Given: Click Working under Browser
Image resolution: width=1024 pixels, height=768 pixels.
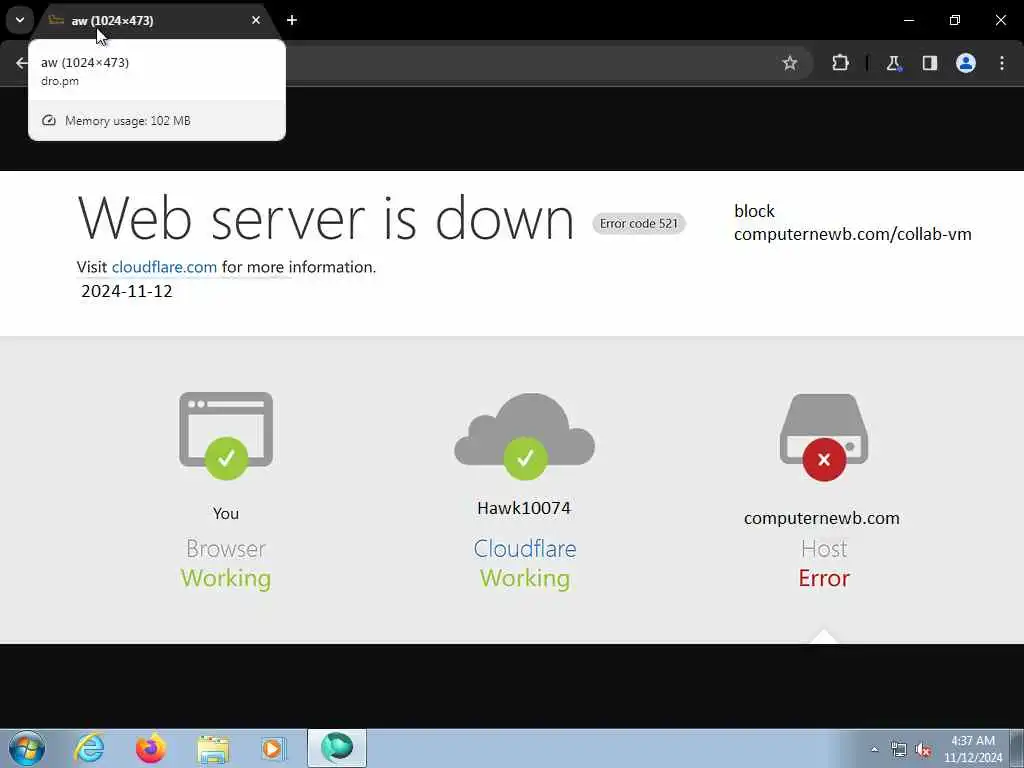Looking at the screenshot, I should coord(226,579).
